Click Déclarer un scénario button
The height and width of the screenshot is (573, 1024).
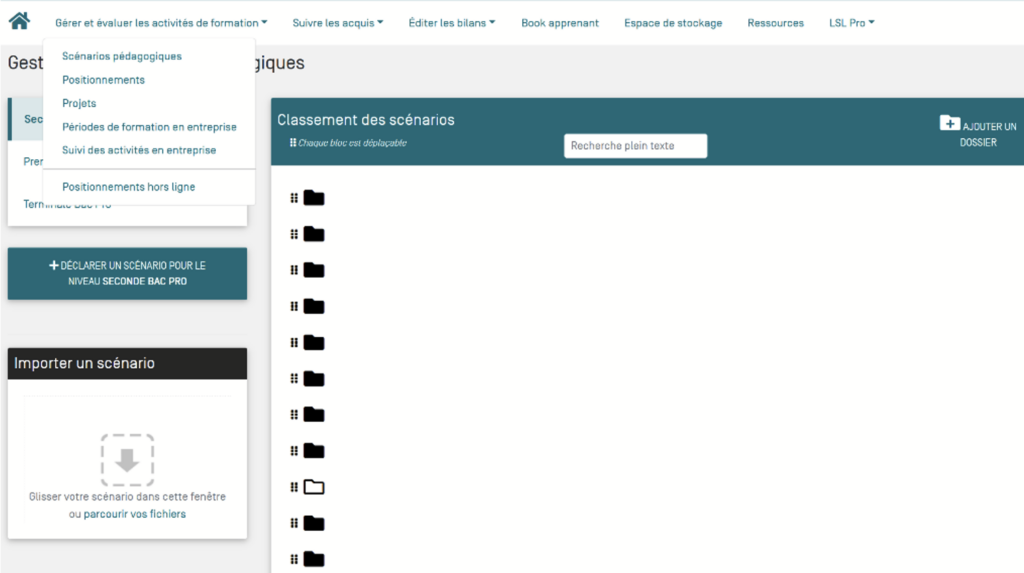pyautogui.click(x=127, y=273)
